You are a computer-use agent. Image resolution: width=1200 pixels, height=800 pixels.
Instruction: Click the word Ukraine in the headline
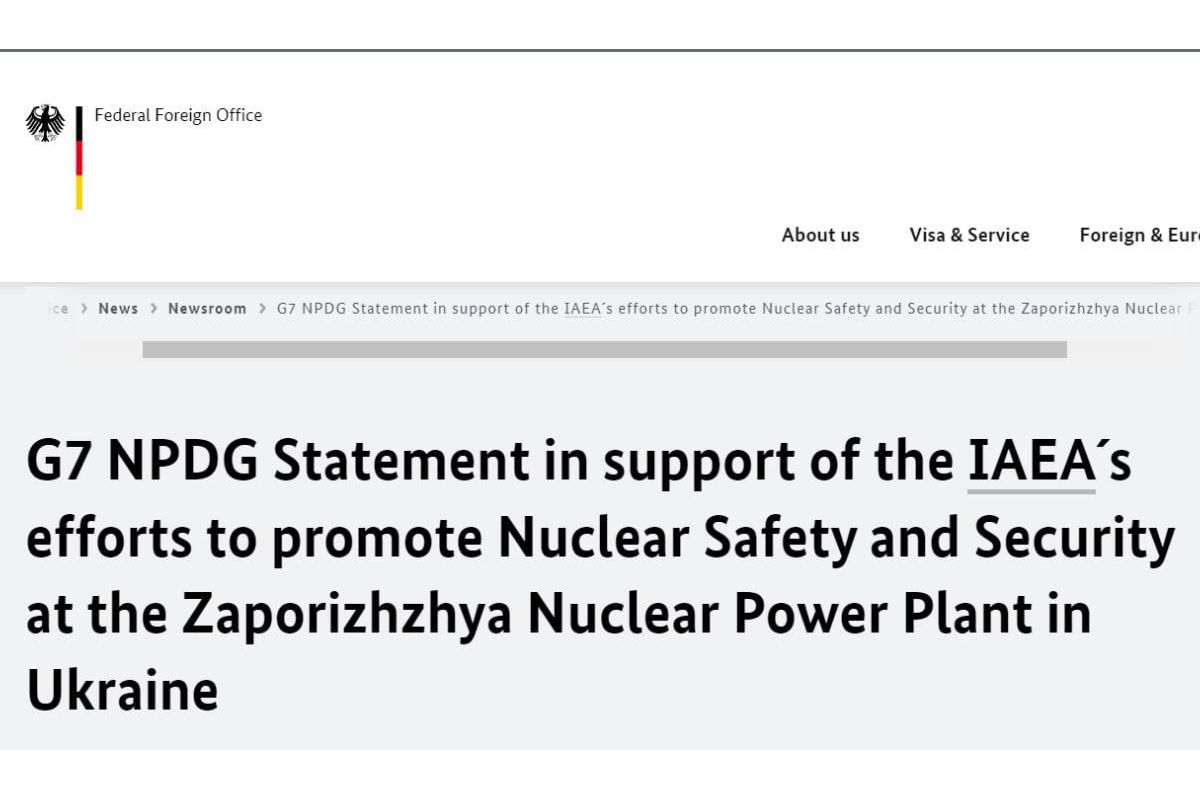[122, 690]
